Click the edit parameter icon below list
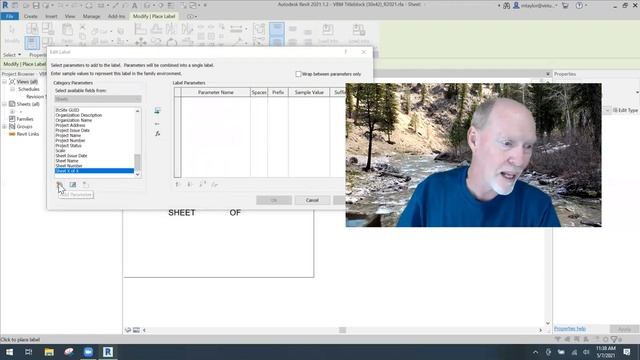Image resolution: width=640 pixels, height=360 pixels. click(73, 184)
